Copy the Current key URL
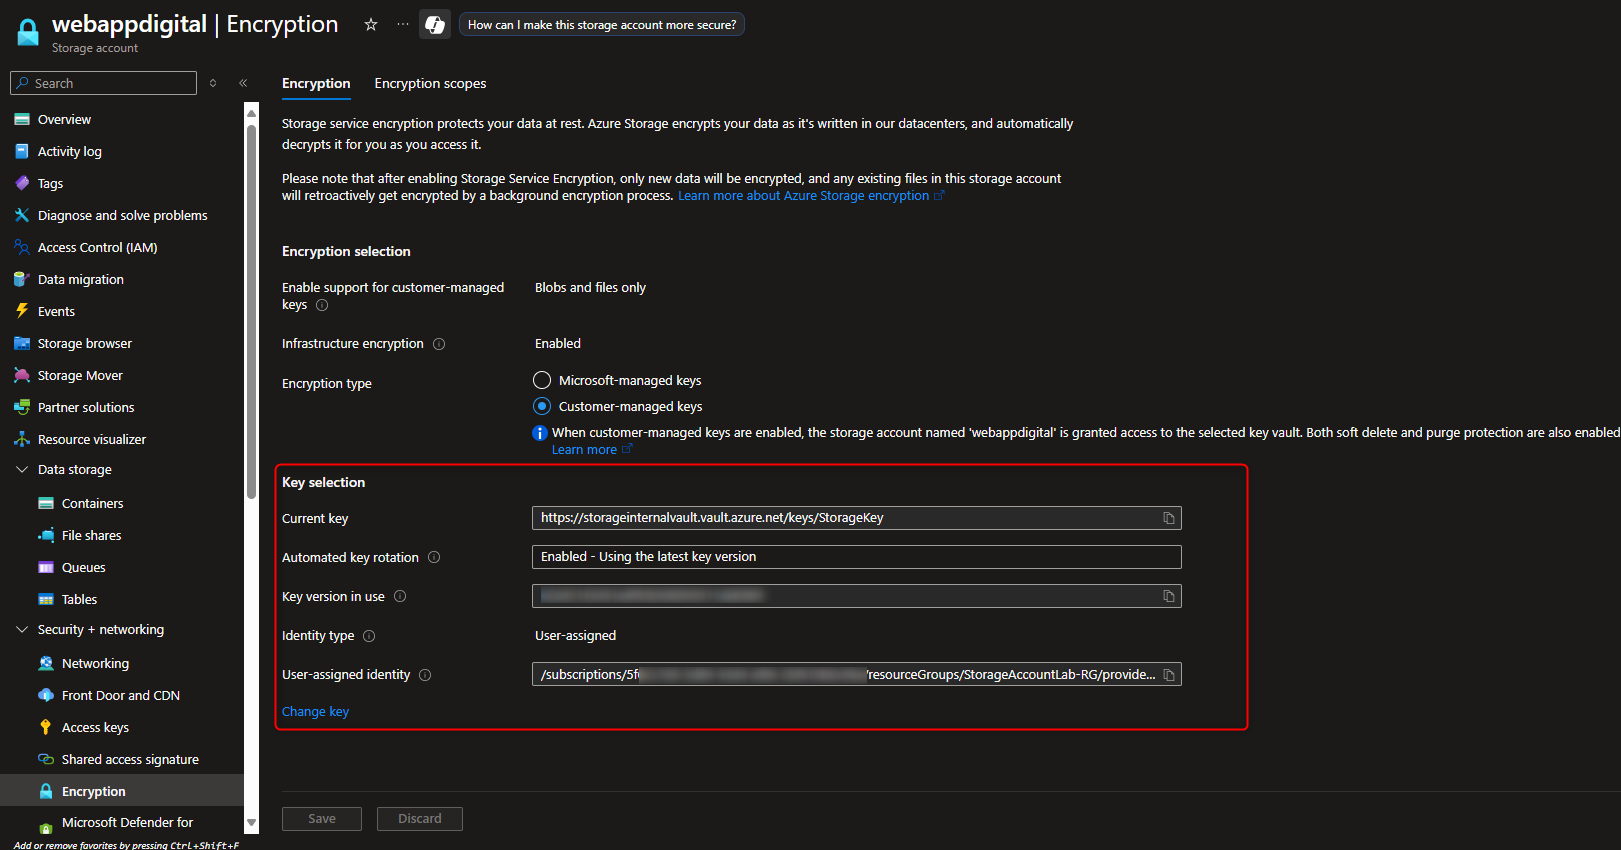 (x=1168, y=518)
